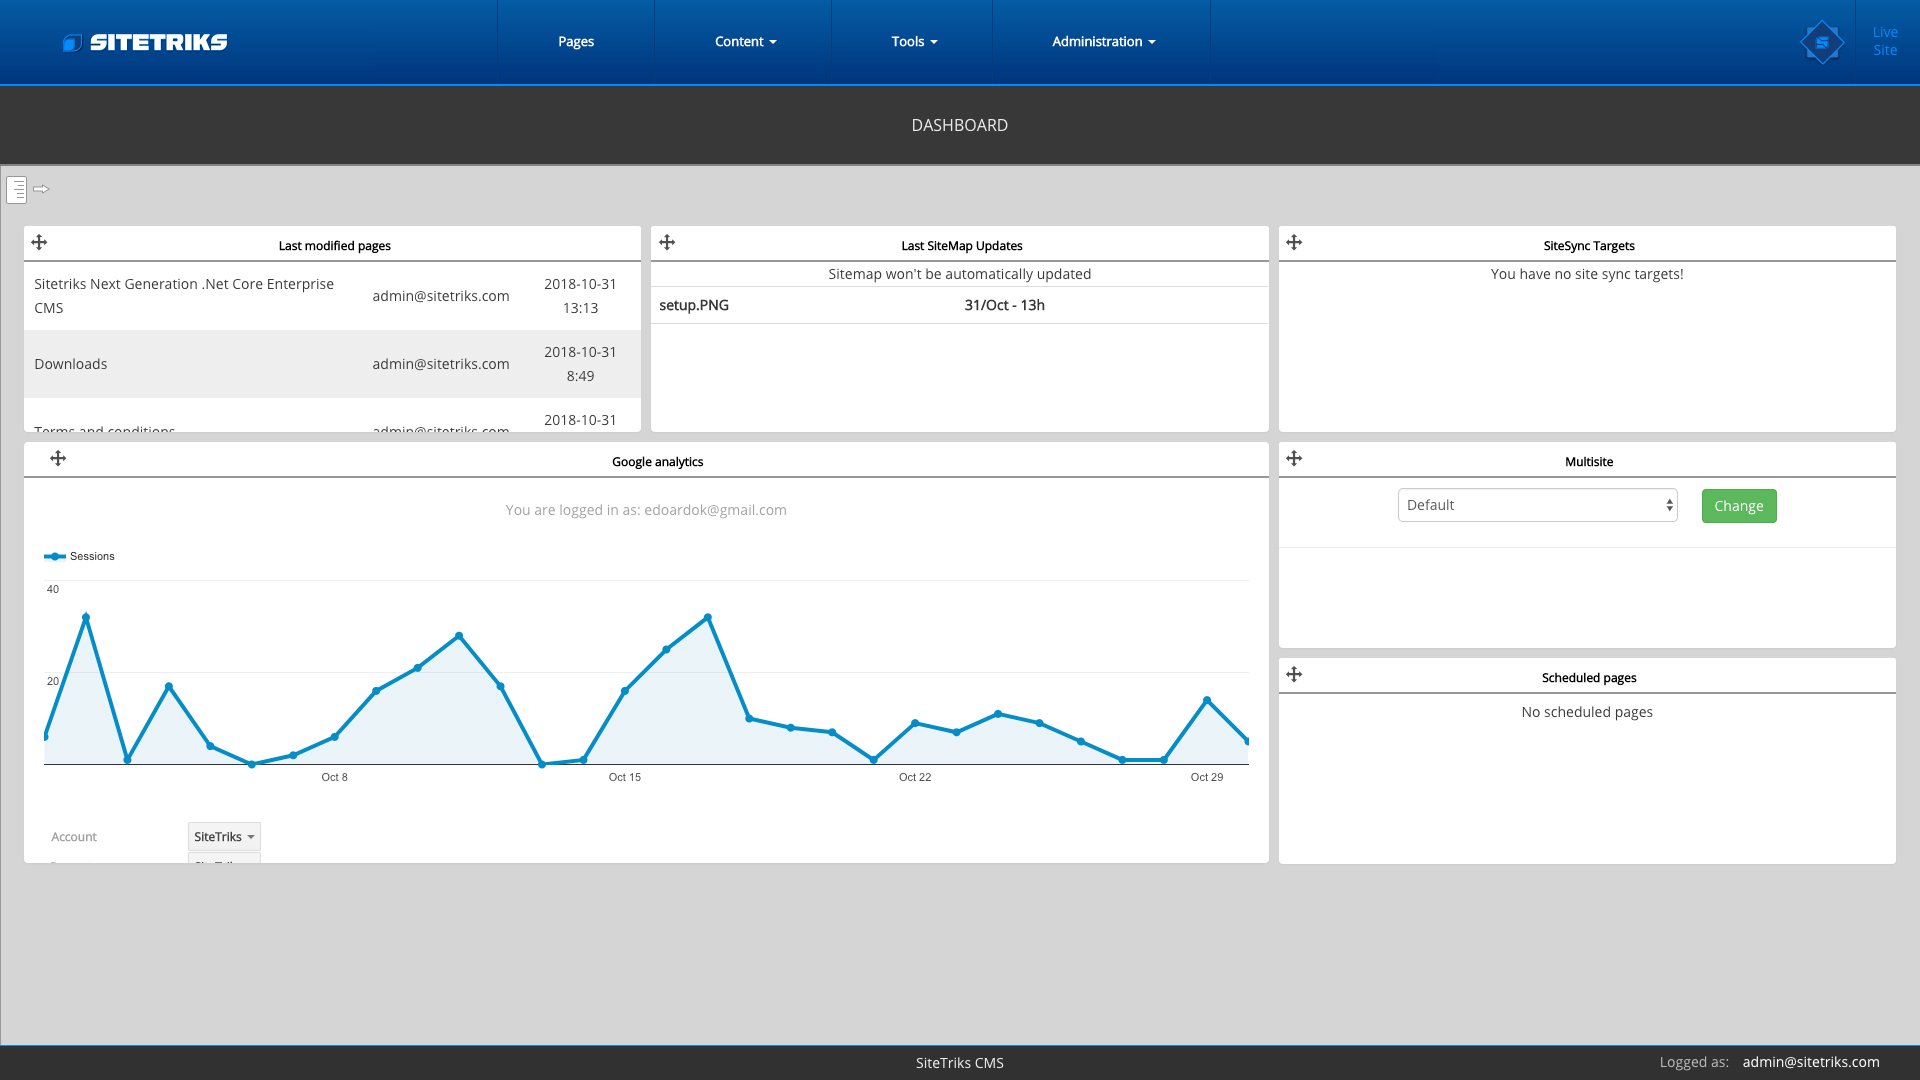Open the Administration dropdown
The image size is (1920, 1080).
coord(1103,42)
